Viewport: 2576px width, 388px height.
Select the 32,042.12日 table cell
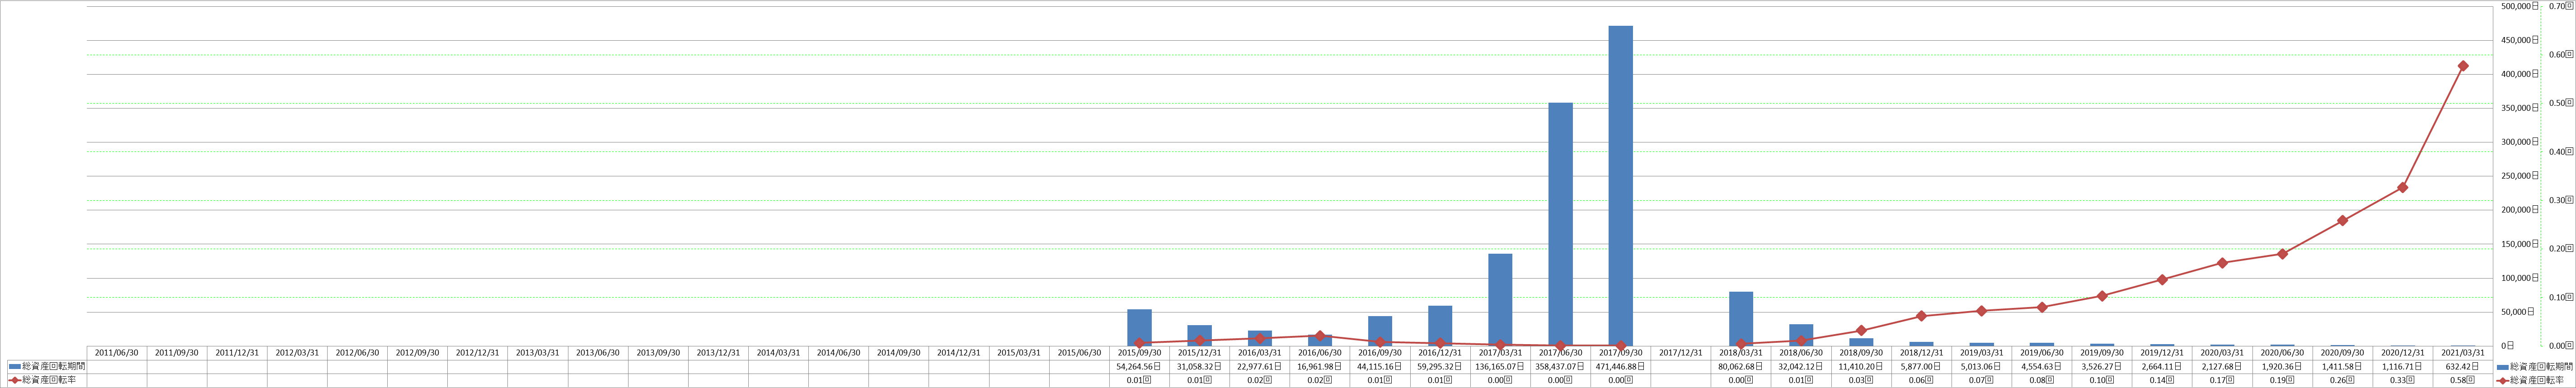point(1801,367)
